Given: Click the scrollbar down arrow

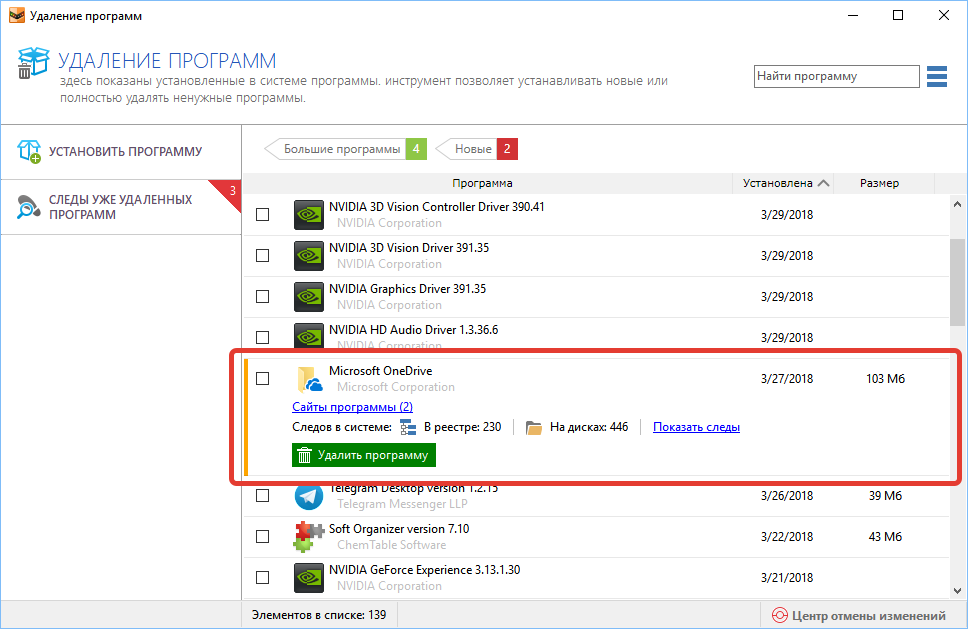Looking at the screenshot, I should [958, 591].
